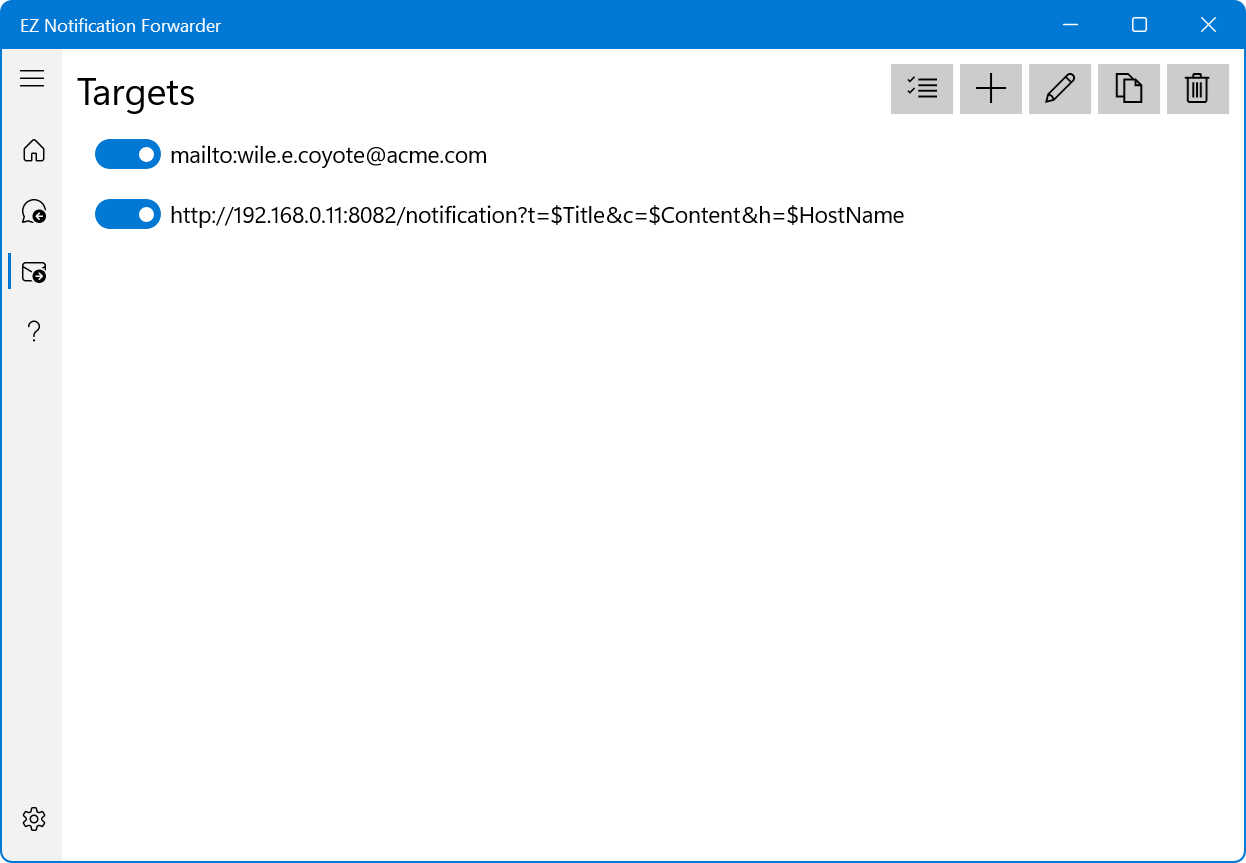This screenshot has height=863, width=1246.
Task: Open the incoming notifications page in sidebar
Action: [34, 211]
